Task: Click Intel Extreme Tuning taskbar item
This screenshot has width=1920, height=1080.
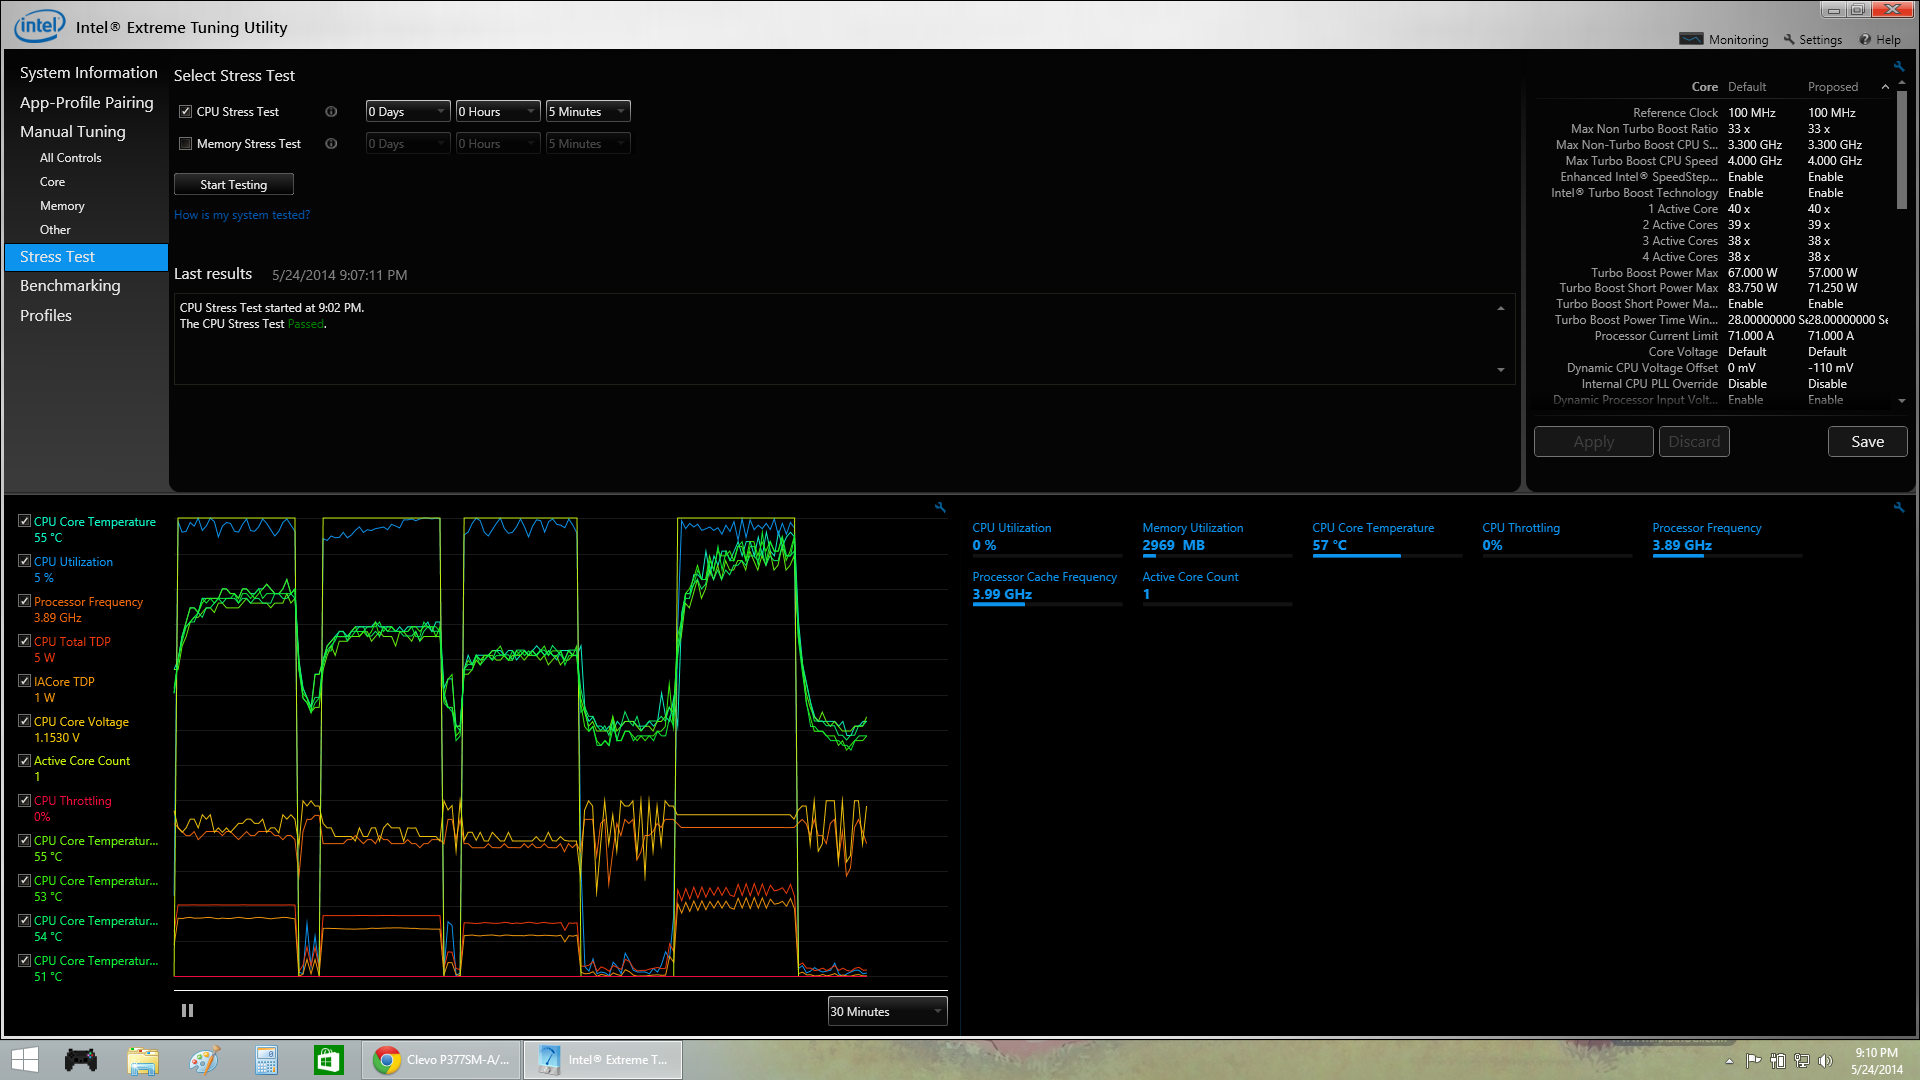Action: tap(603, 1060)
